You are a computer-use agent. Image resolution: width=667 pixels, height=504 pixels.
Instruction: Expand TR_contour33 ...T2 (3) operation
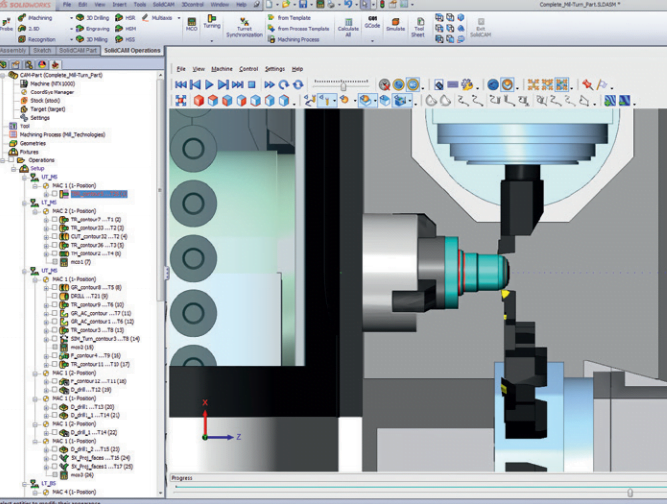click(x=46, y=228)
